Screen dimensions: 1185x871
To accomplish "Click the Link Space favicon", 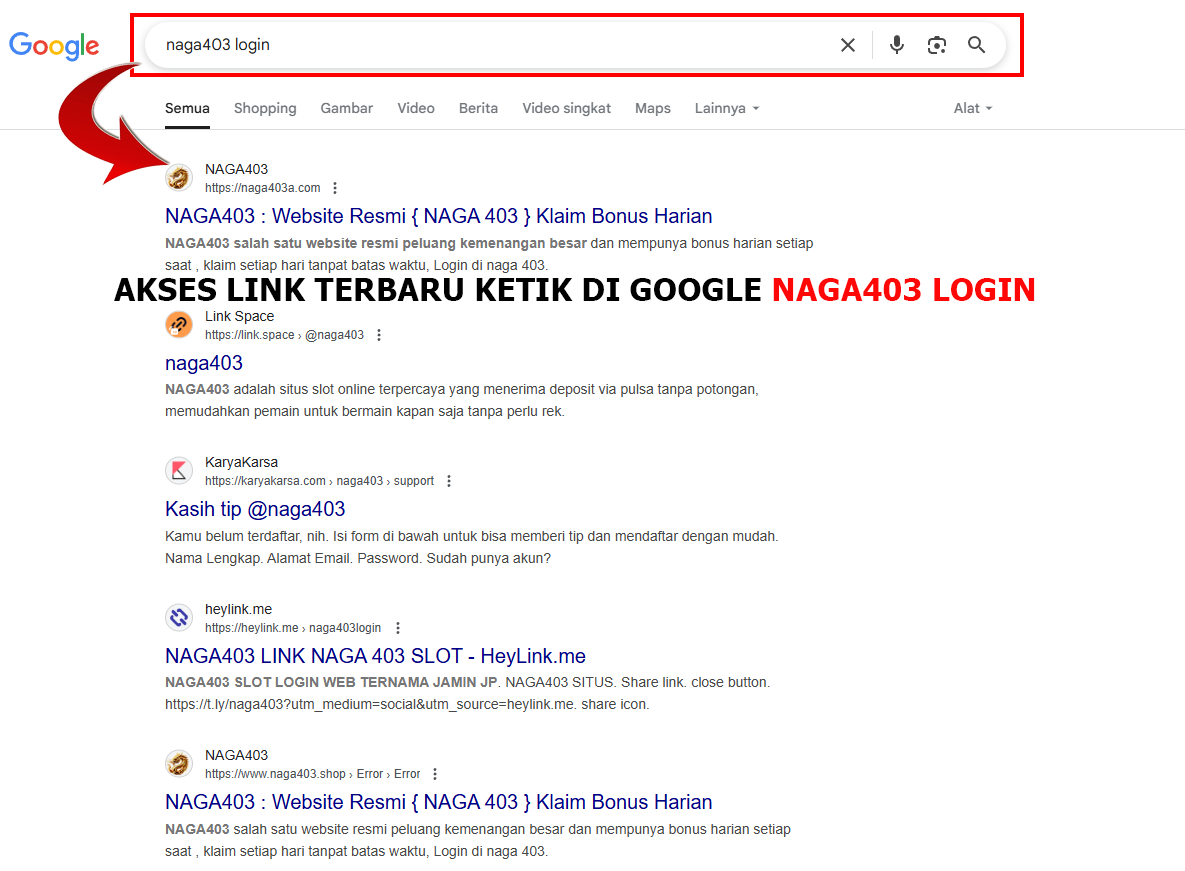I will (179, 325).
